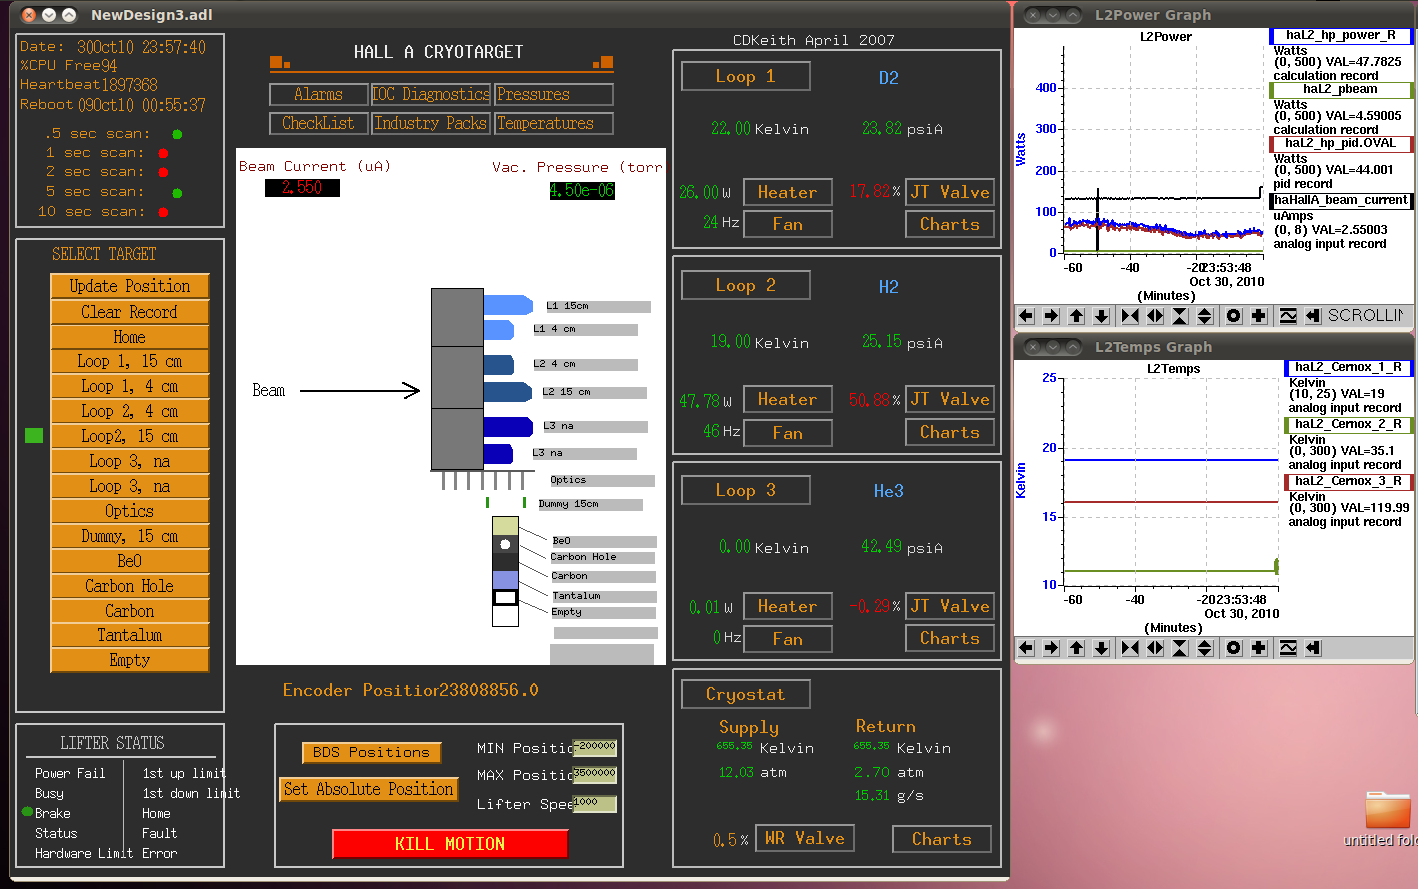Select the Carbon Hole target
1418x889 pixels.
coord(130,586)
